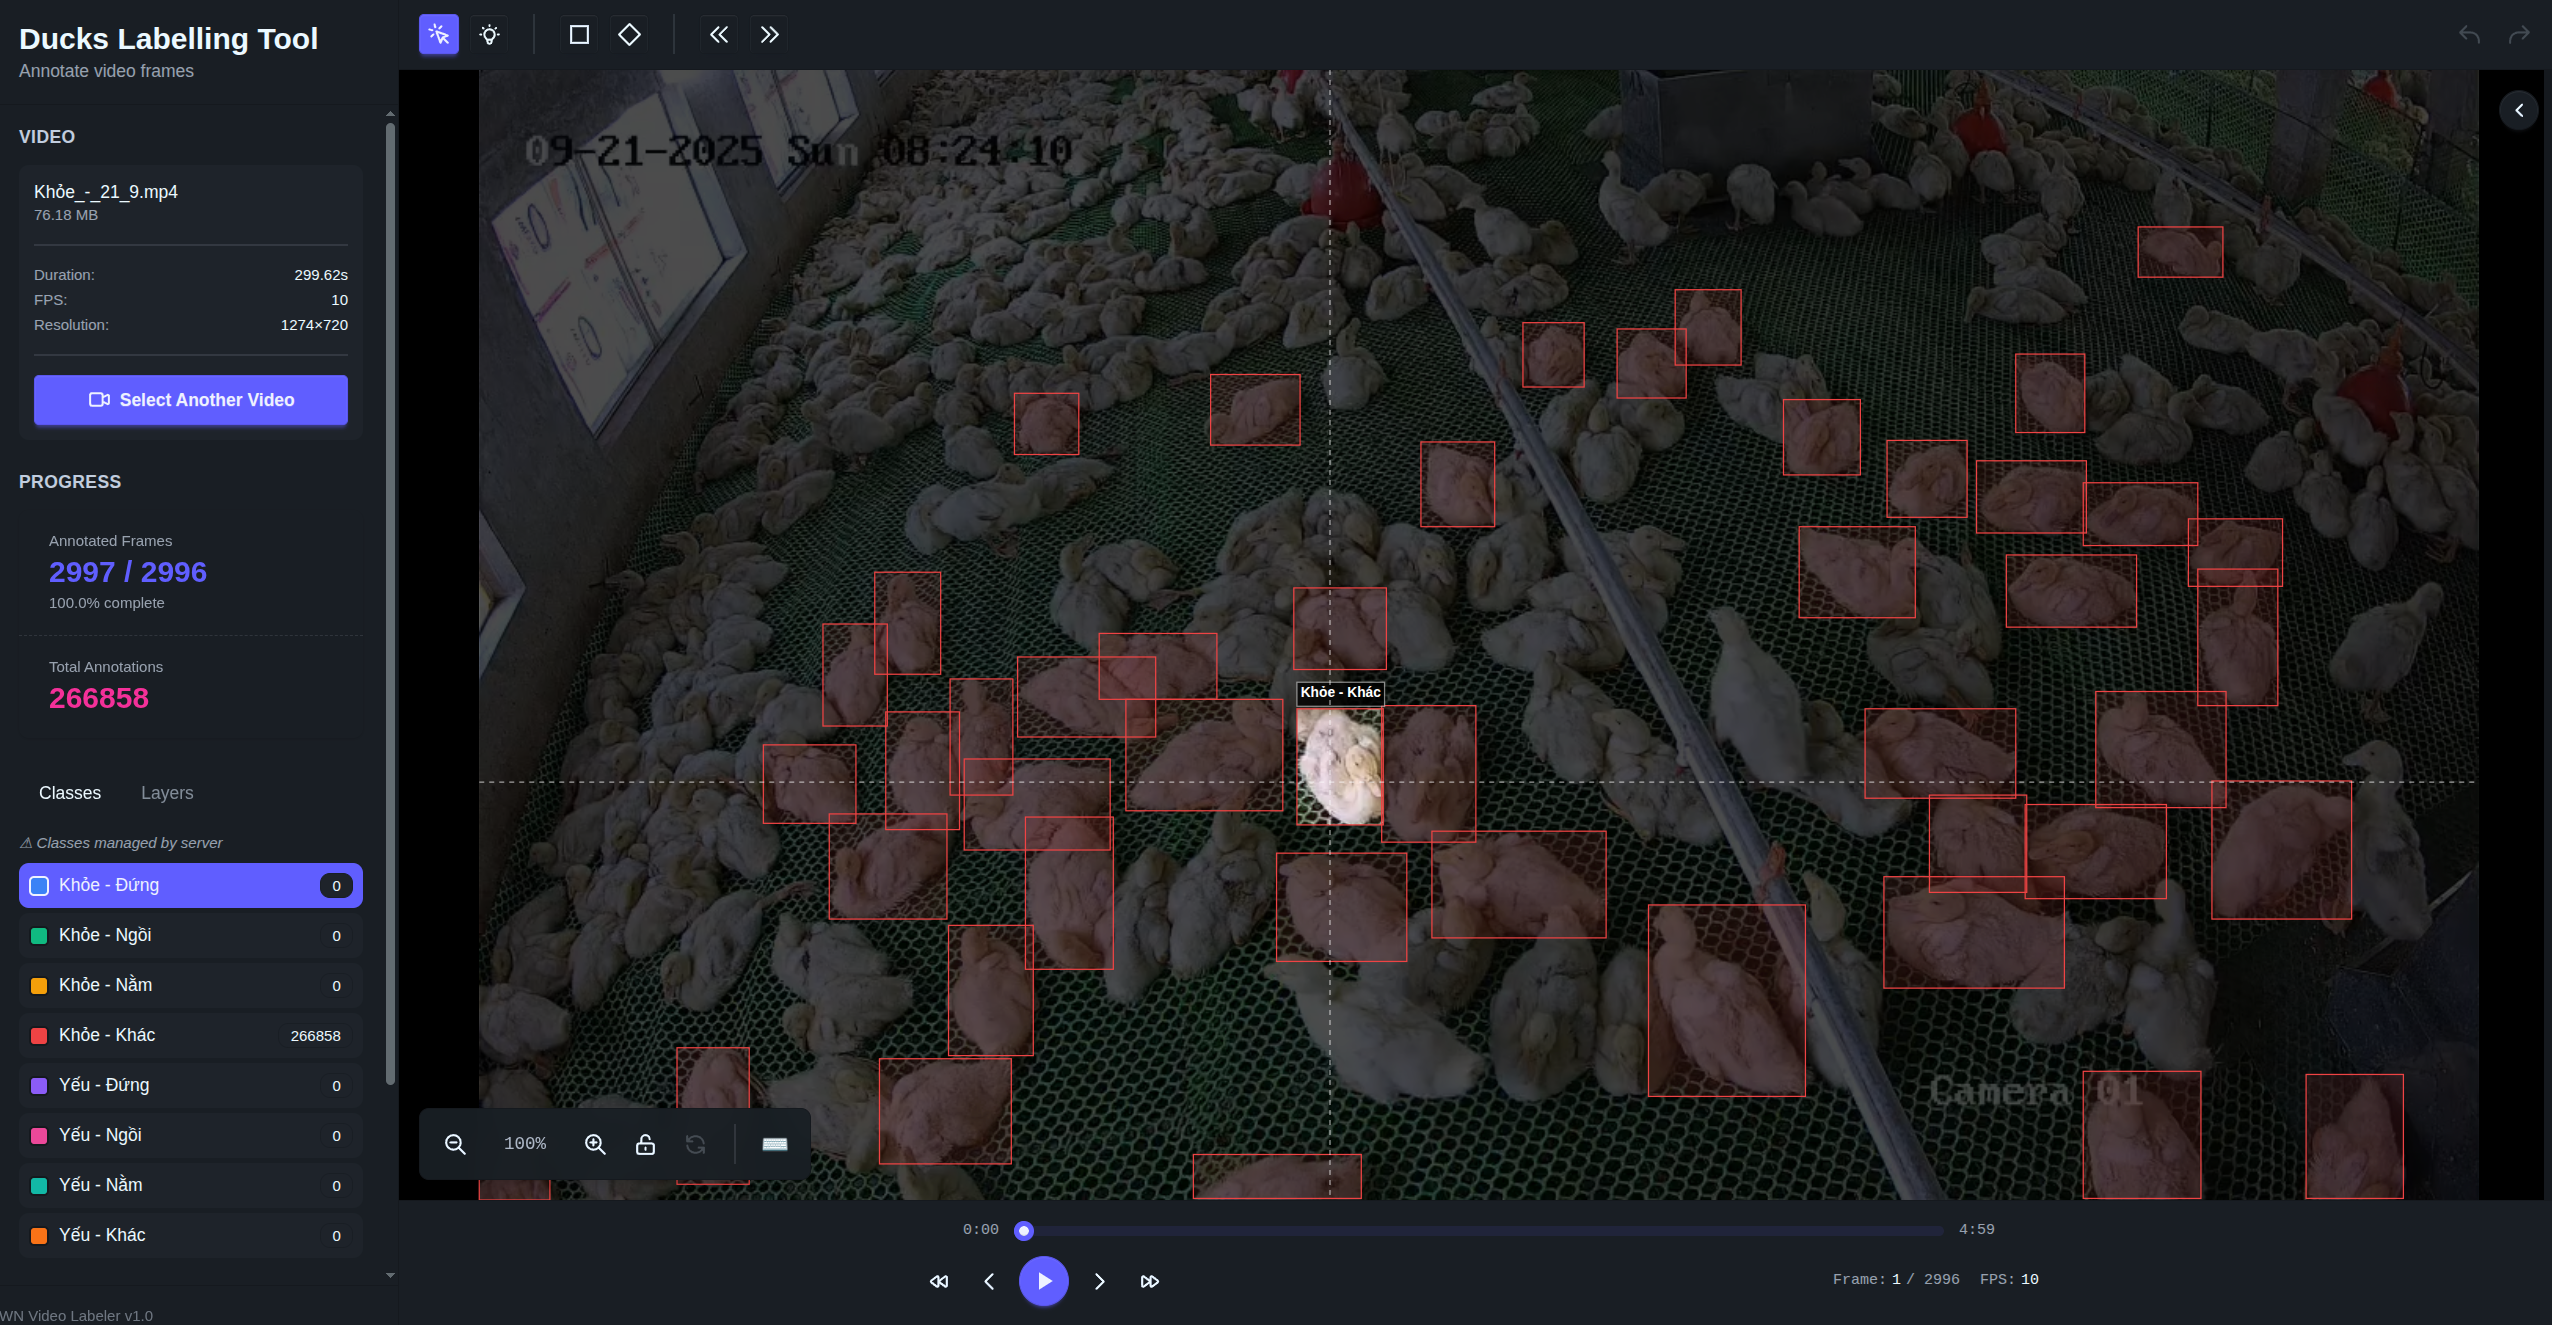Click the video timeline slider track
This screenshot has height=1325, width=2552.
(x=1480, y=1230)
